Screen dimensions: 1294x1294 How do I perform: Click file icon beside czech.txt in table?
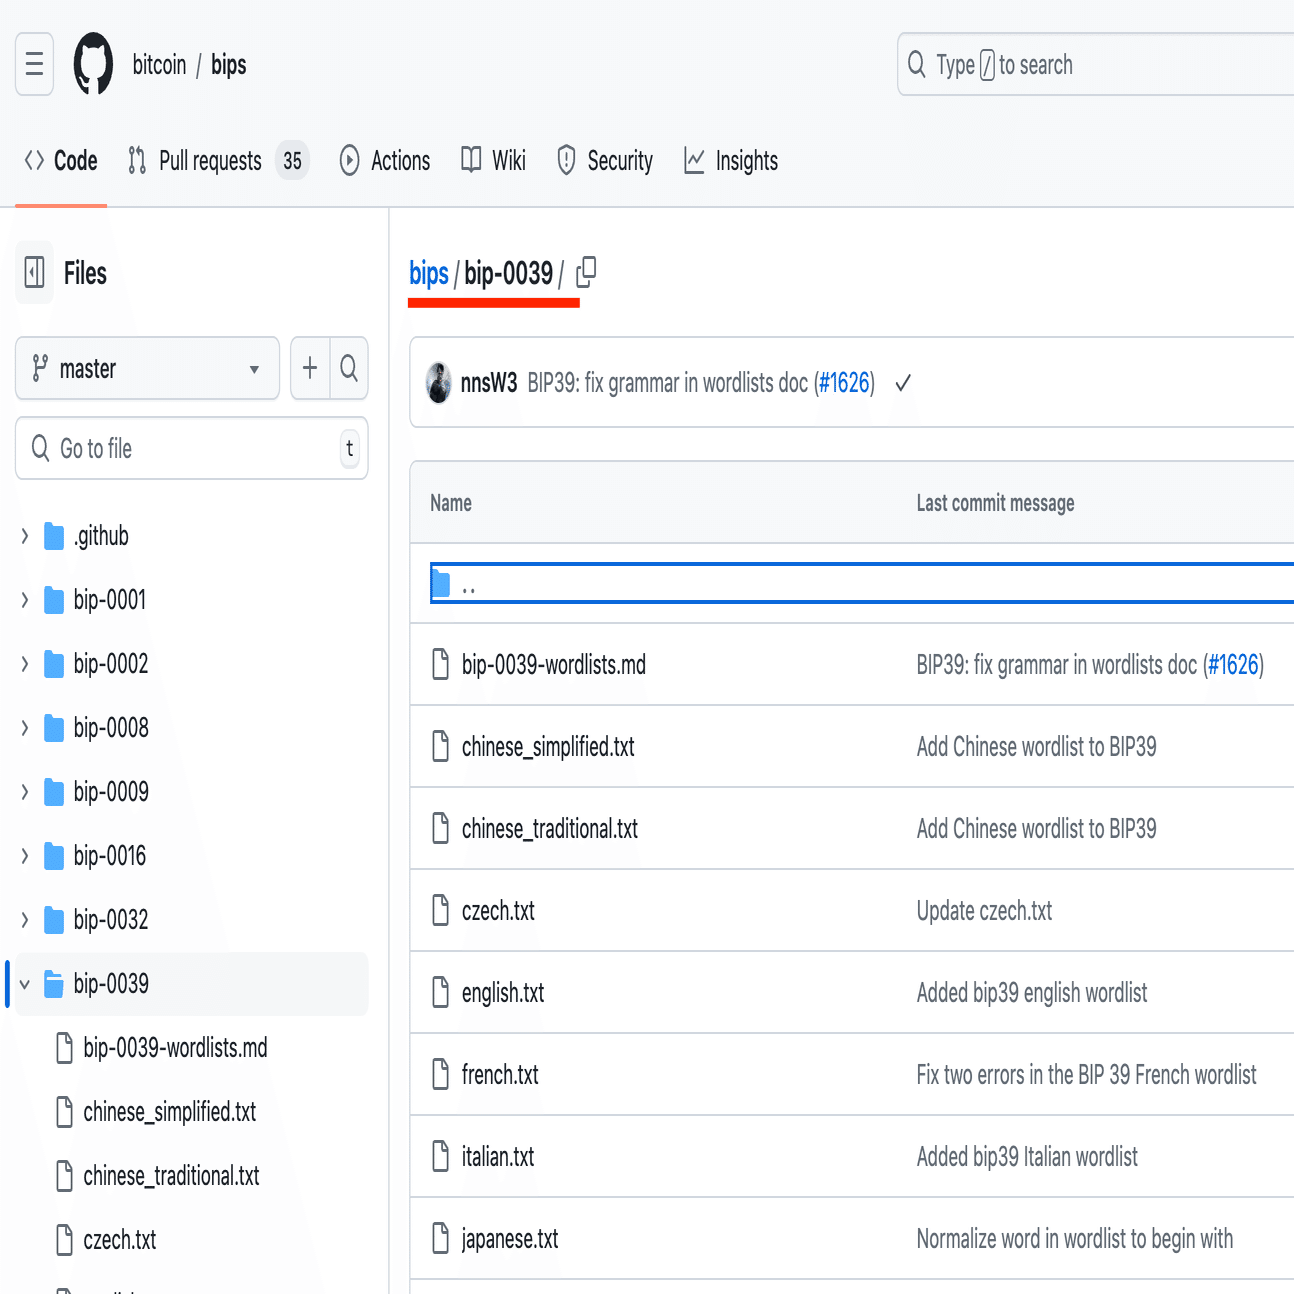(x=440, y=910)
